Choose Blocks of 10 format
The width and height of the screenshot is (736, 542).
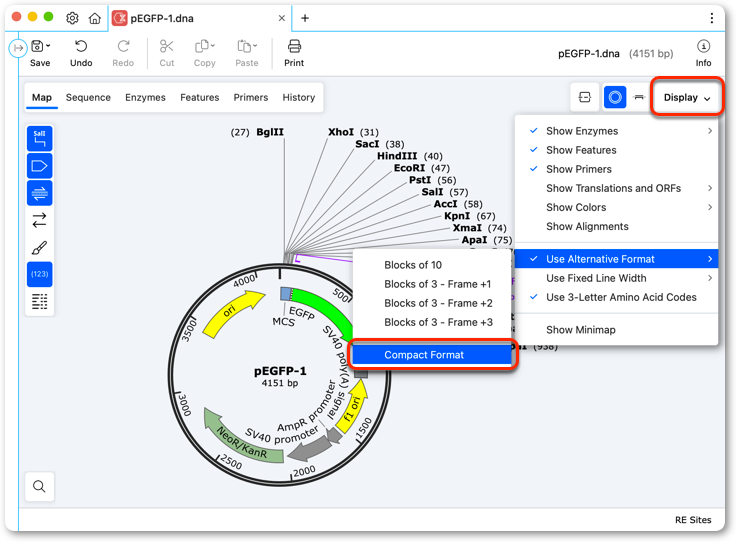(x=431, y=265)
